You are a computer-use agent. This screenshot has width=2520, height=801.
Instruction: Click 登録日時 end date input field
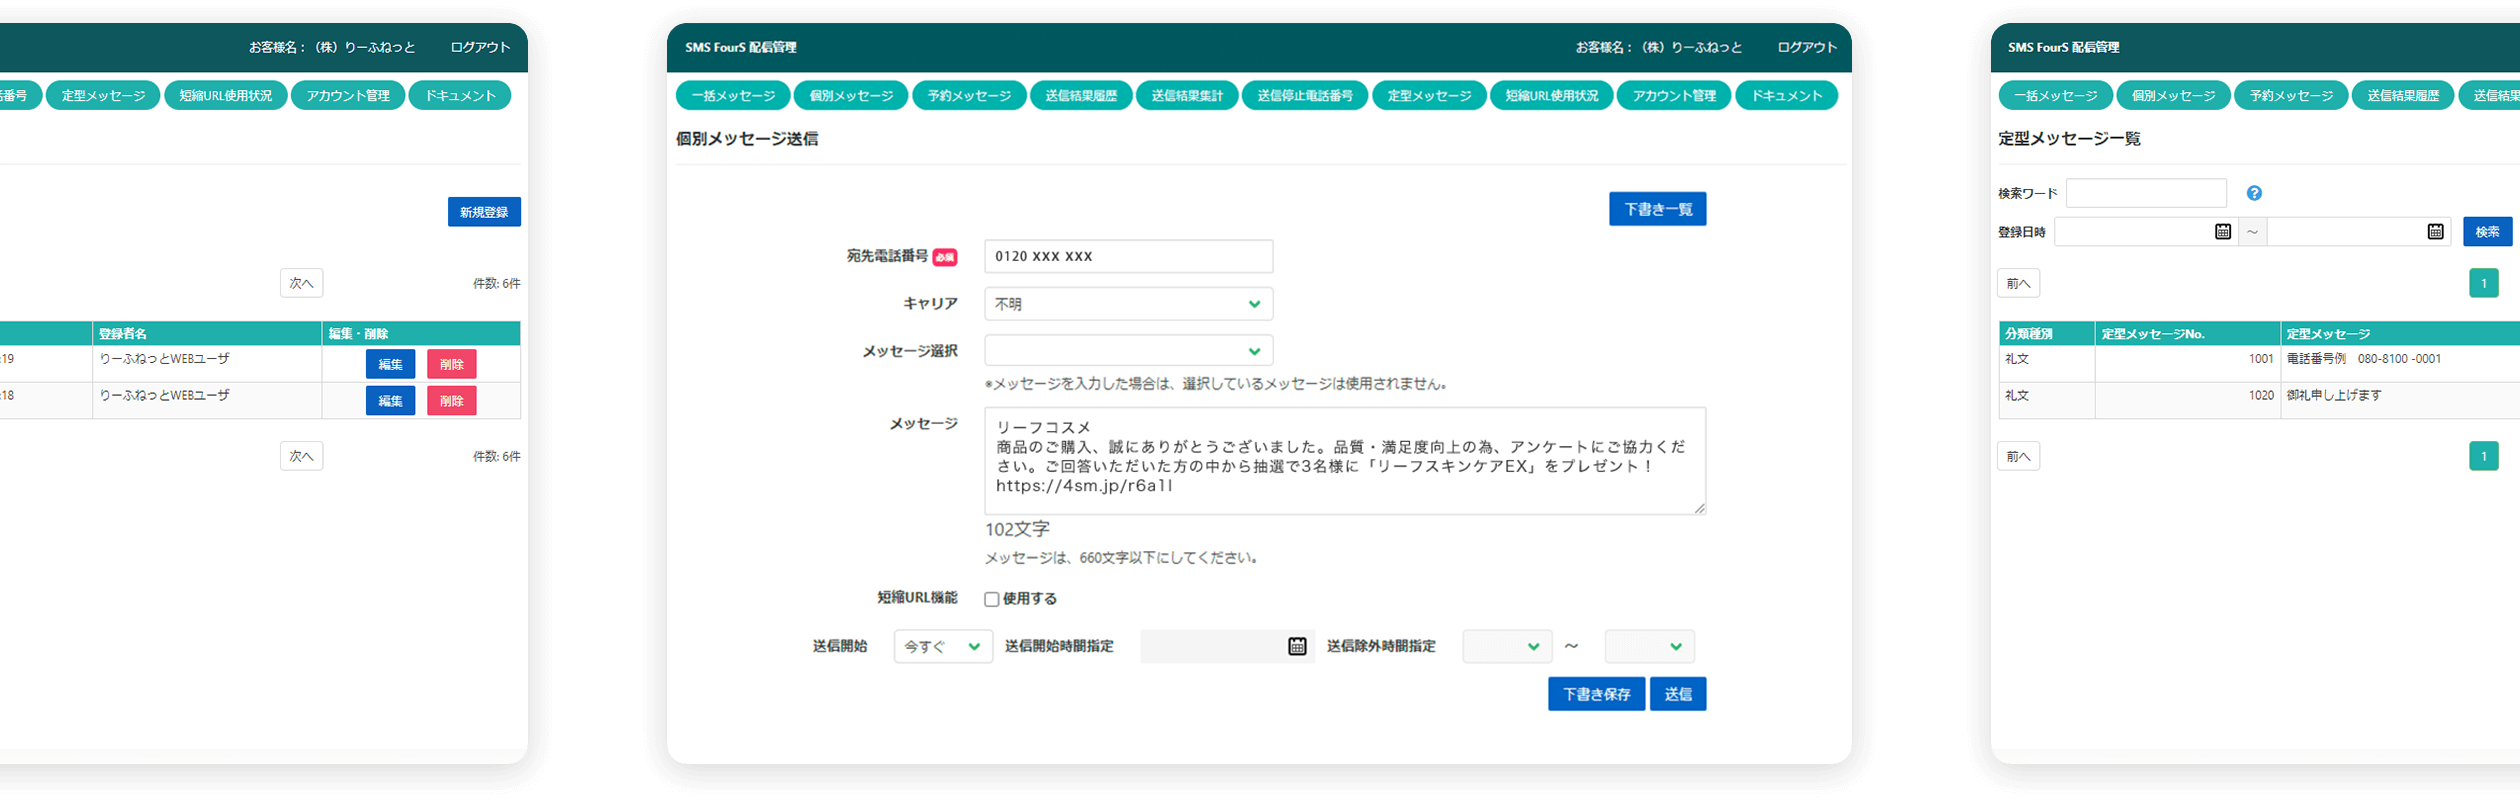[2358, 231]
